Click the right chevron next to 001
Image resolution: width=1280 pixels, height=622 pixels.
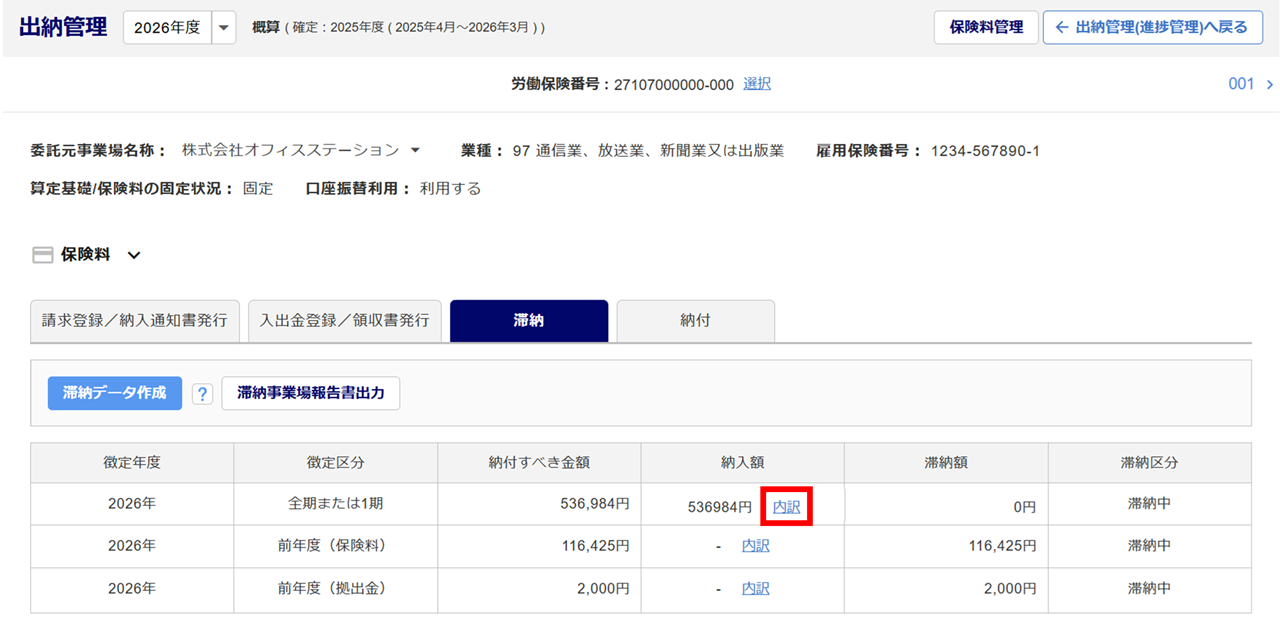1270,85
